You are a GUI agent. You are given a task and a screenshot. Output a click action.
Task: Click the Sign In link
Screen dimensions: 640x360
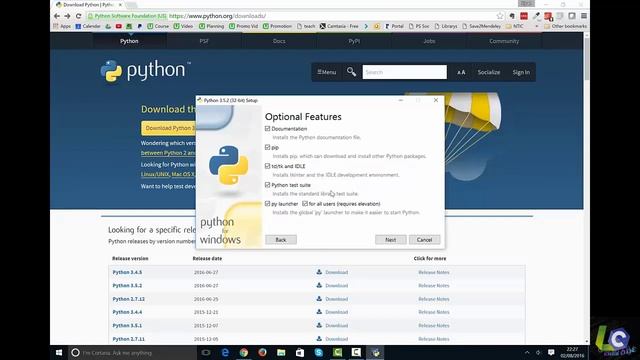point(521,72)
